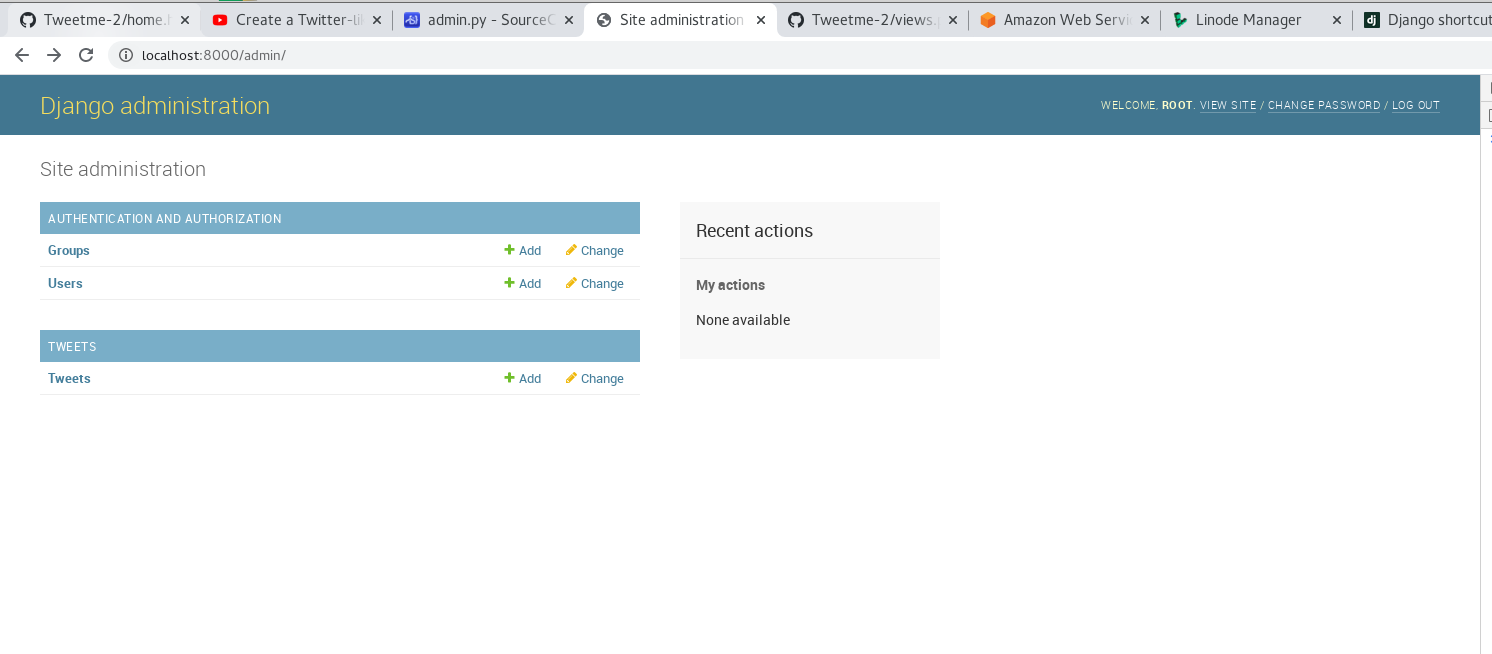1492x654 pixels.
Task: Switch to the admin.py SourceCode tab
Action: point(487,20)
